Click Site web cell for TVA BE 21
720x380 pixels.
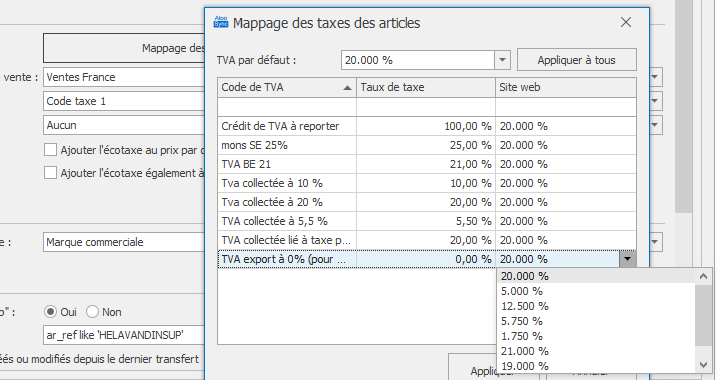point(566,164)
